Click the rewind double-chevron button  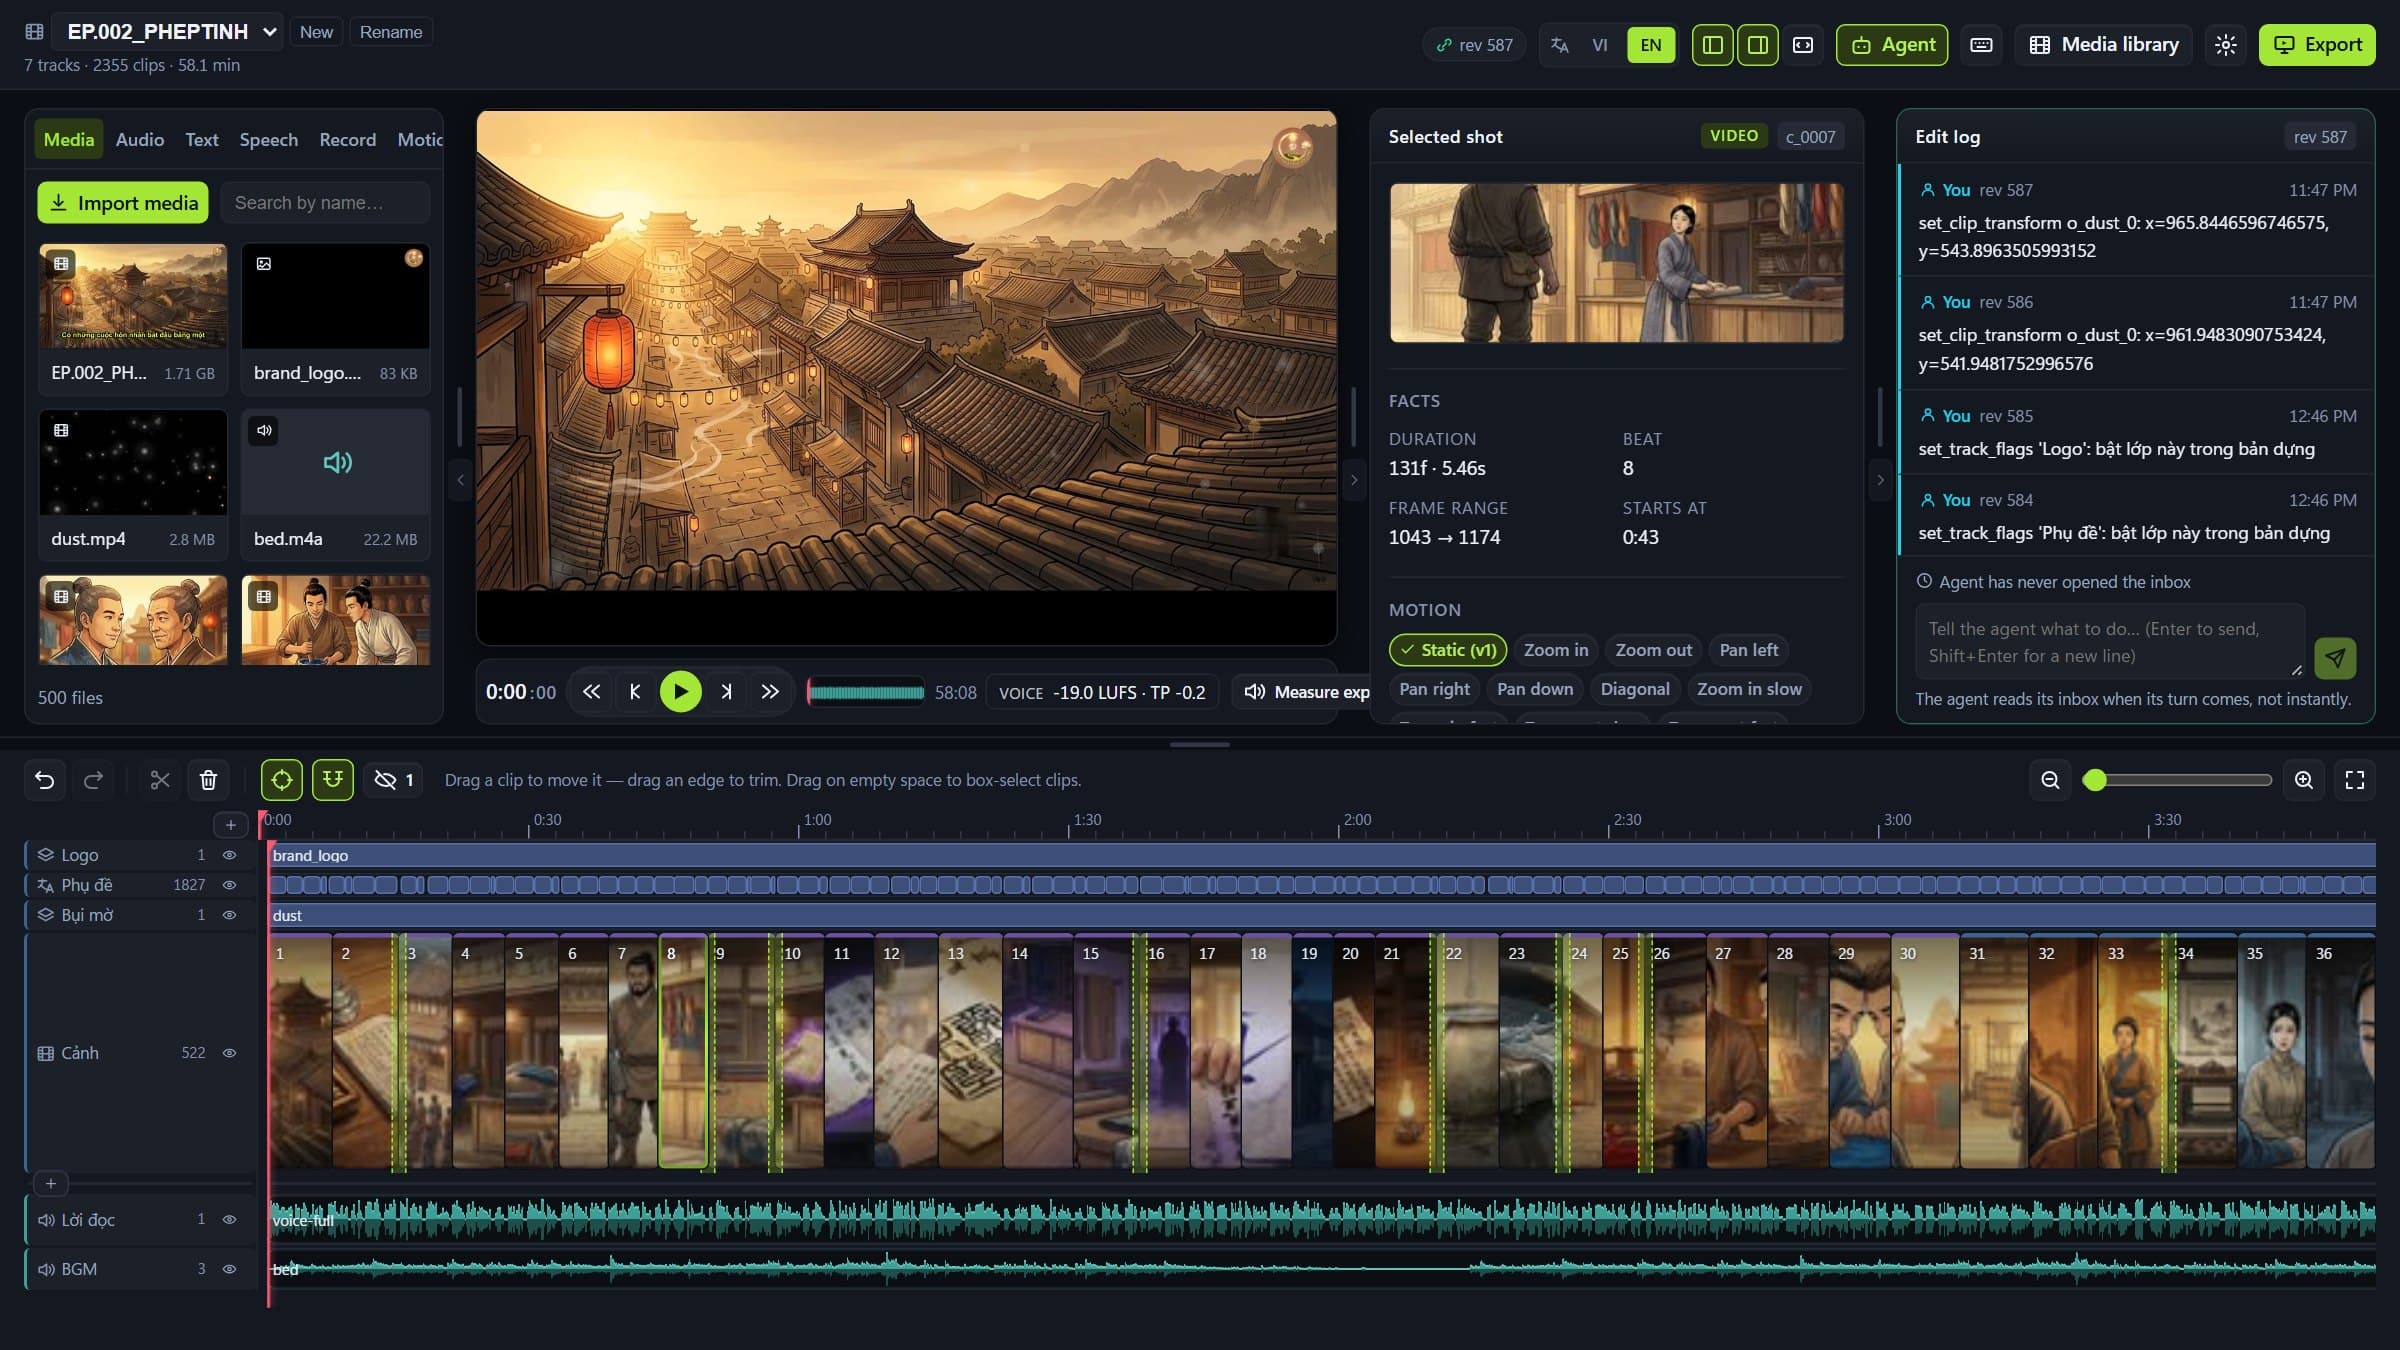591,692
